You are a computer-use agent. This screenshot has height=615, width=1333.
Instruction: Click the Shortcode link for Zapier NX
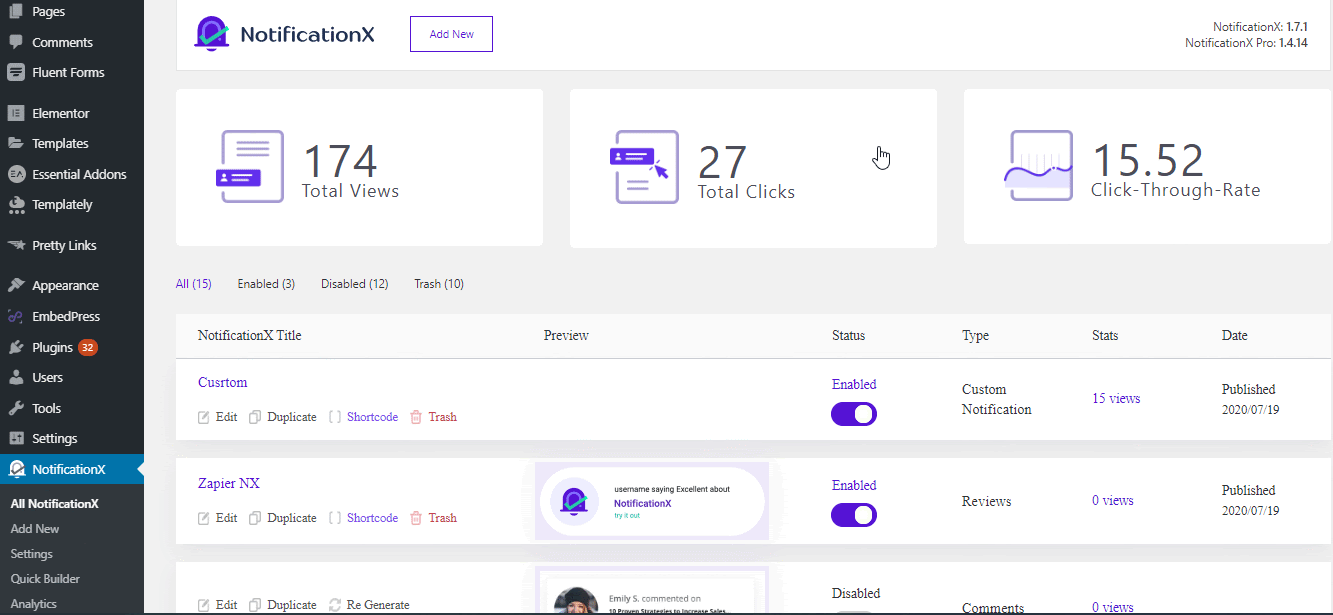372,518
